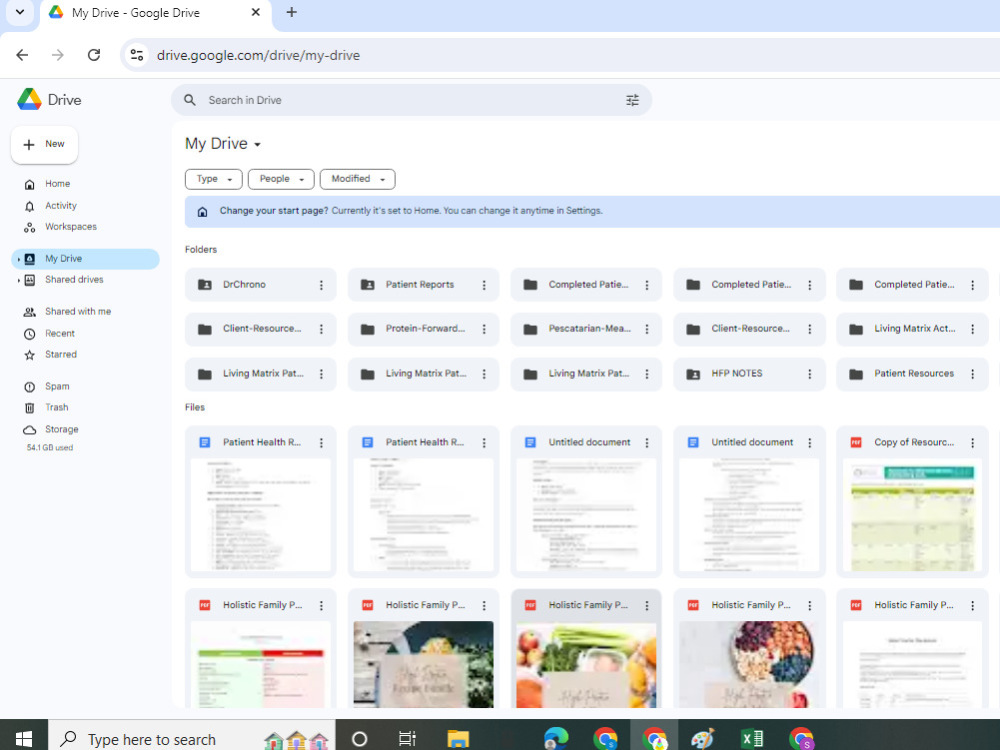Viewport: 1000px width, 750px height.
Task: Click the PDF icon of Copy of Resourc
Action: coord(856,442)
